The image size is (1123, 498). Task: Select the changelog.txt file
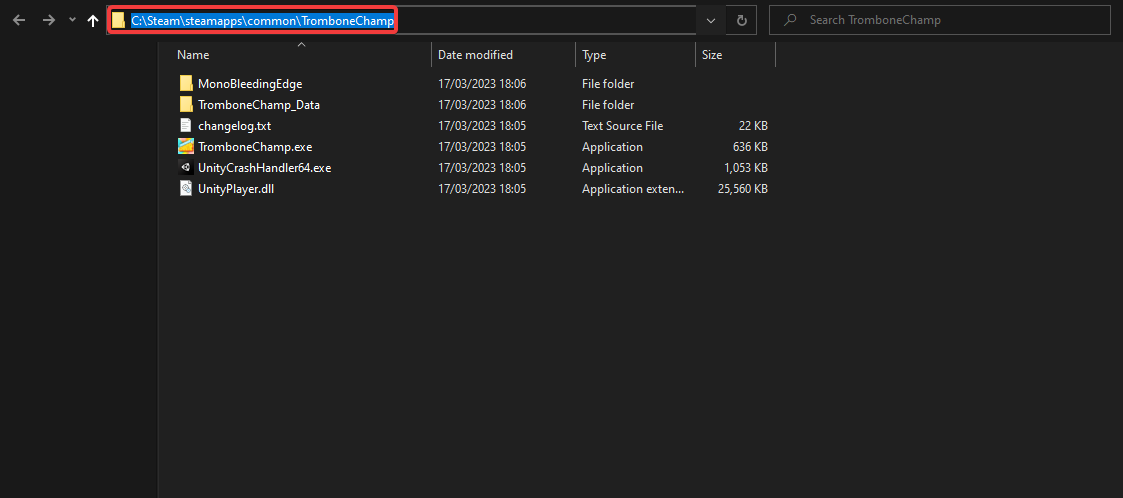point(234,126)
